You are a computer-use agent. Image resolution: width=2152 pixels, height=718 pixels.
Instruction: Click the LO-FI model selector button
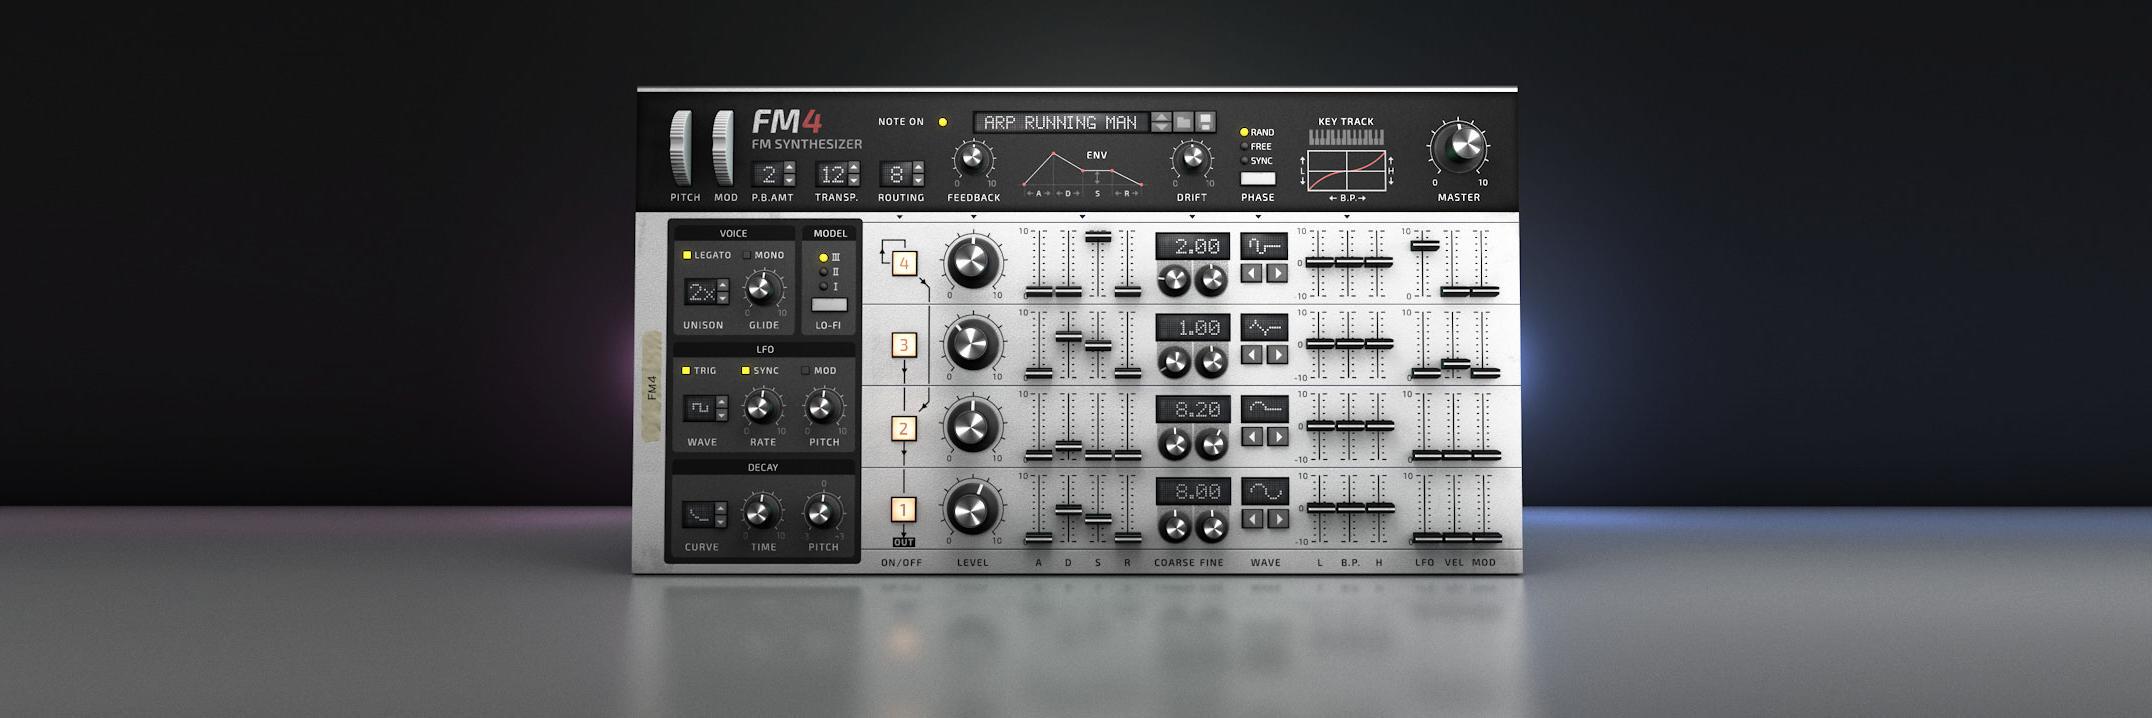pos(829,305)
